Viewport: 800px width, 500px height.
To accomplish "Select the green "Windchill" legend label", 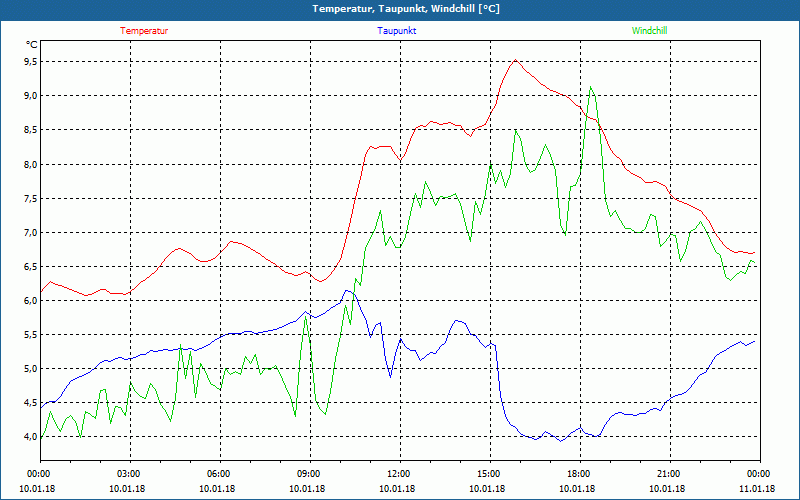I will click(649, 31).
